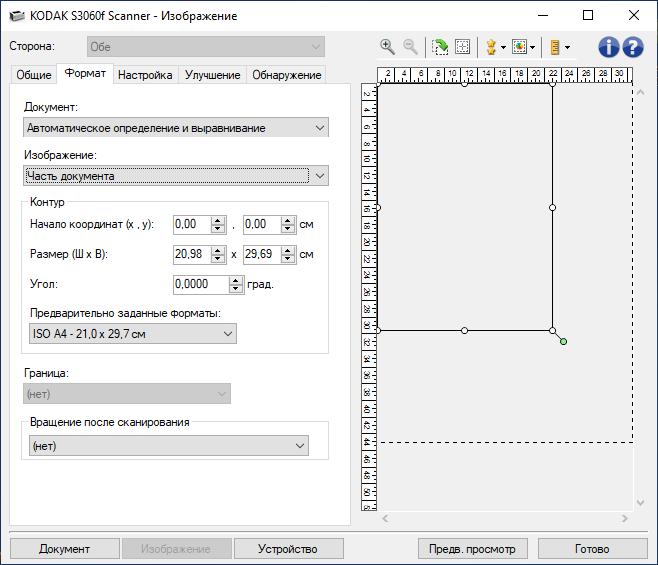The height and width of the screenshot is (565, 658).
Task: Click the rotate outline icon
Action: click(x=440, y=47)
